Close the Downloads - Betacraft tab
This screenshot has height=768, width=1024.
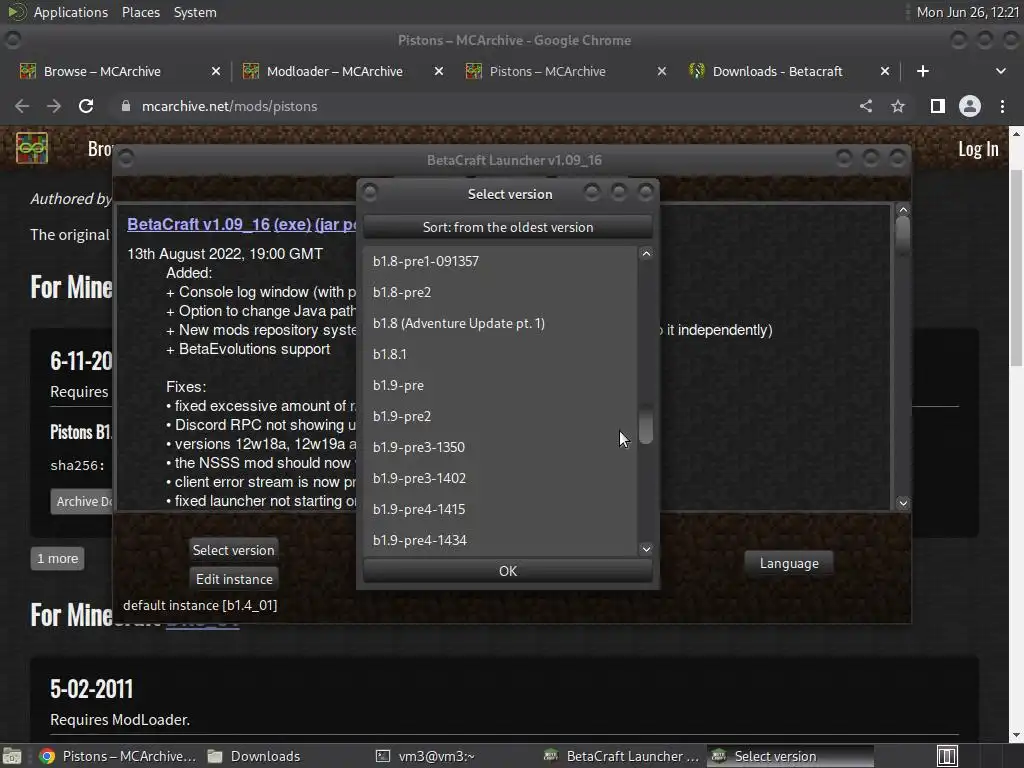coord(885,71)
